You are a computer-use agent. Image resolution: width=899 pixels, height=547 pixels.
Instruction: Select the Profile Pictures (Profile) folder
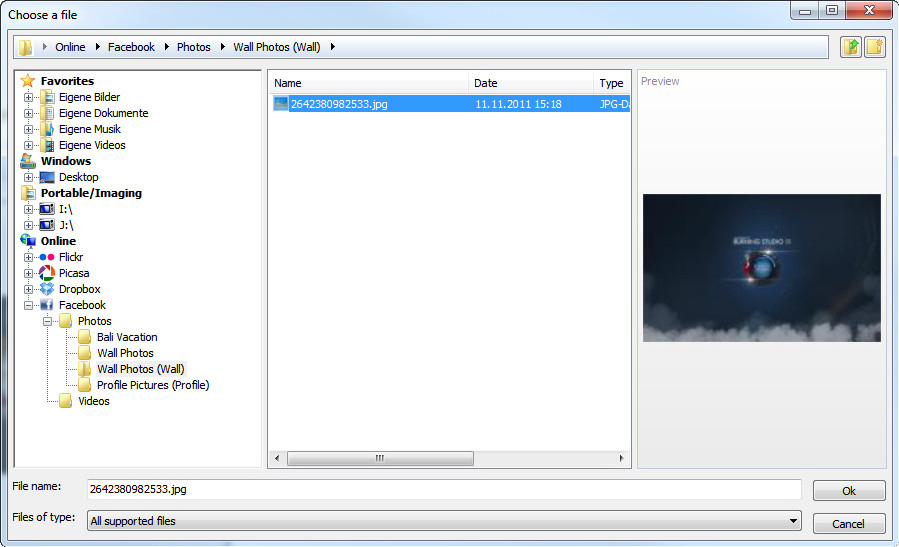click(x=152, y=385)
